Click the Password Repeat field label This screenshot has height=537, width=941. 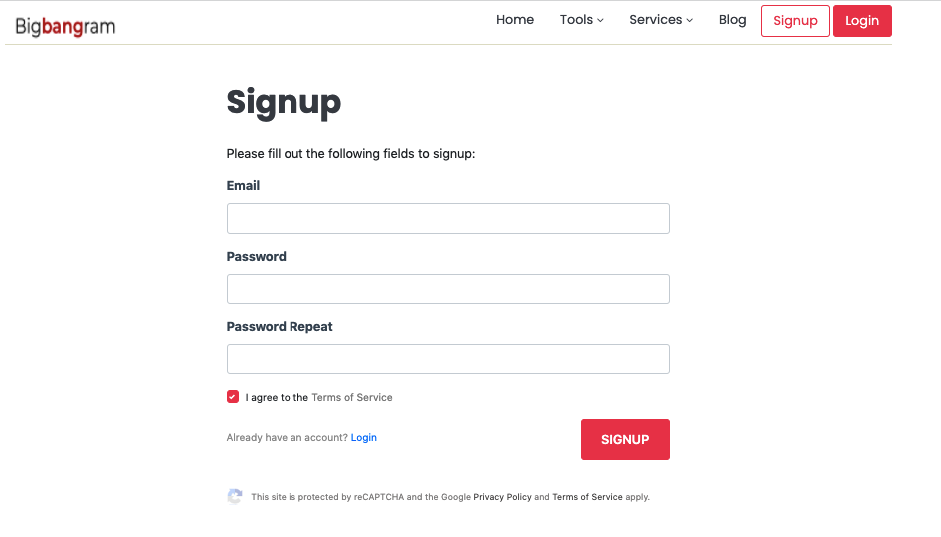coord(280,327)
